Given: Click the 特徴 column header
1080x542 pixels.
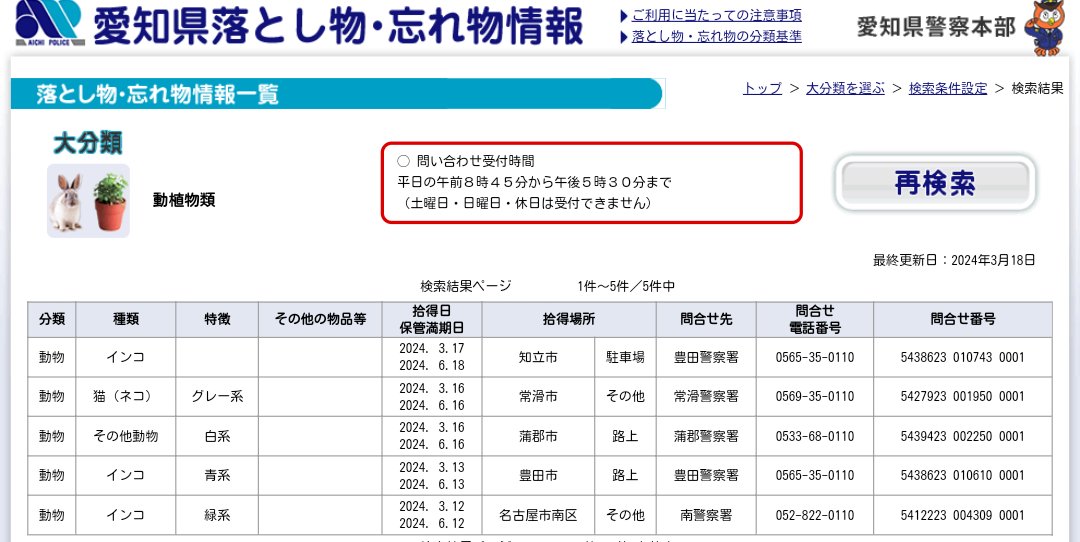Looking at the screenshot, I should tap(217, 320).
